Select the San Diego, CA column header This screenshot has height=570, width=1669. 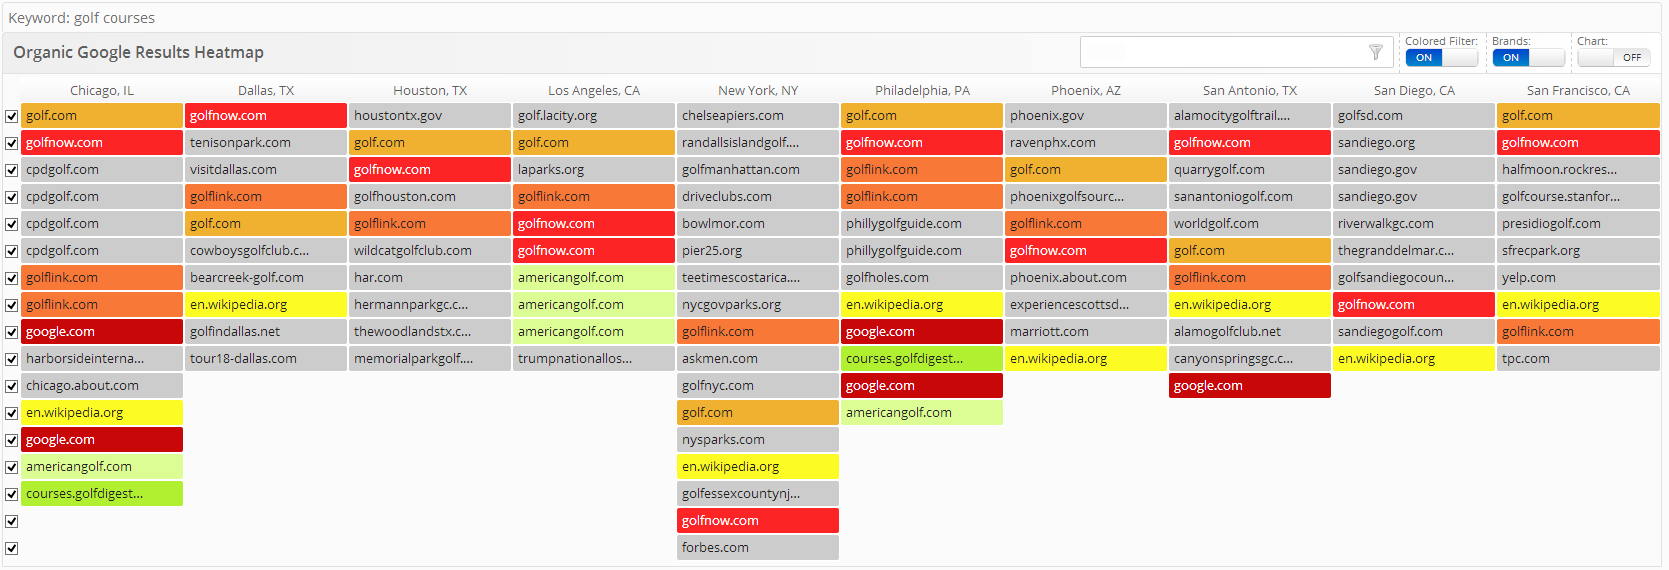click(1414, 90)
